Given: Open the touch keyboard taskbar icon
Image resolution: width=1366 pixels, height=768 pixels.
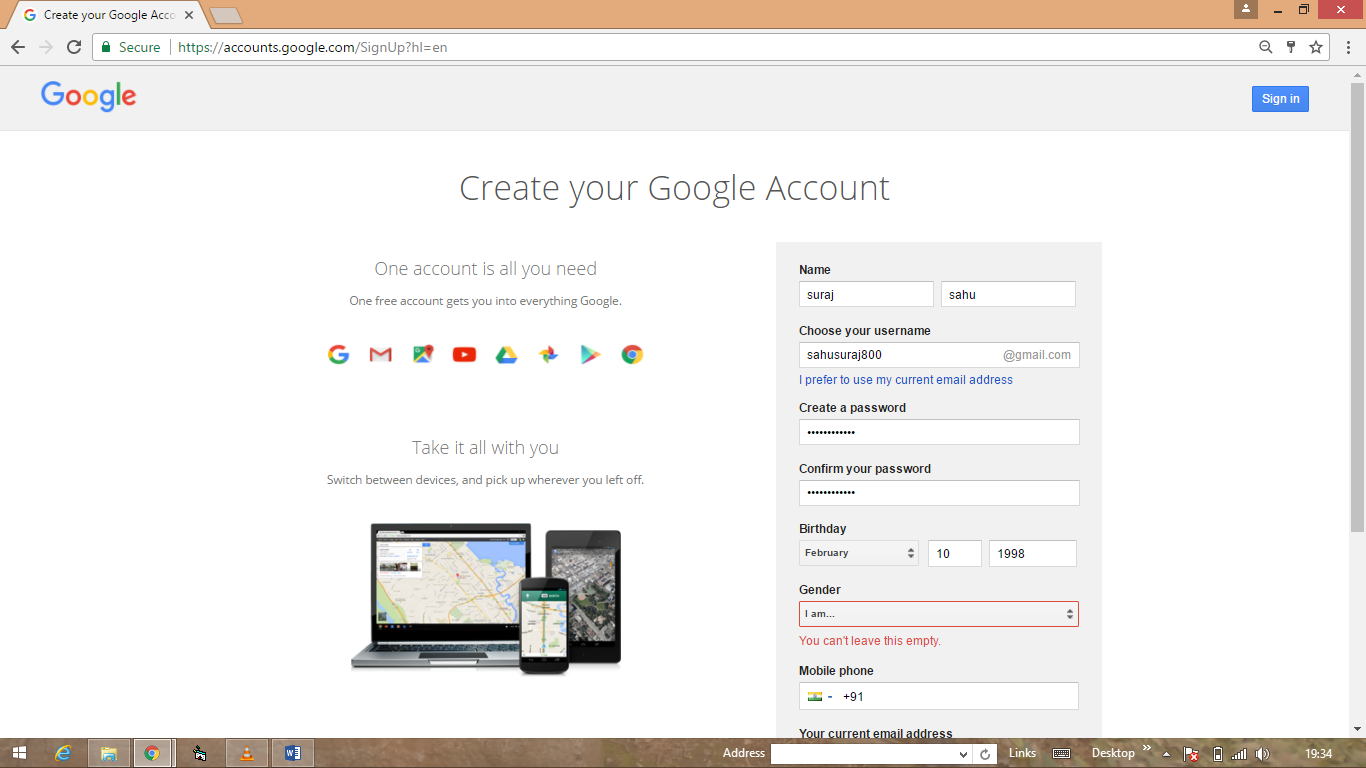Looking at the screenshot, I should pos(1061,753).
